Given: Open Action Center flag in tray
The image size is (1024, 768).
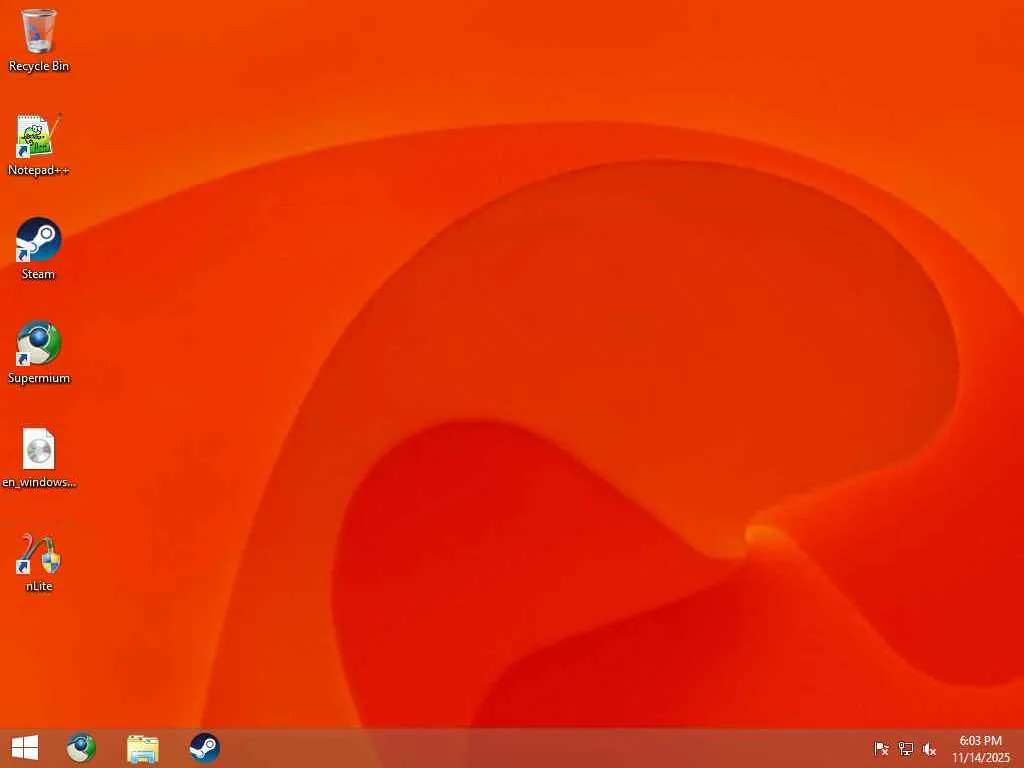Looking at the screenshot, I should click(881, 749).
